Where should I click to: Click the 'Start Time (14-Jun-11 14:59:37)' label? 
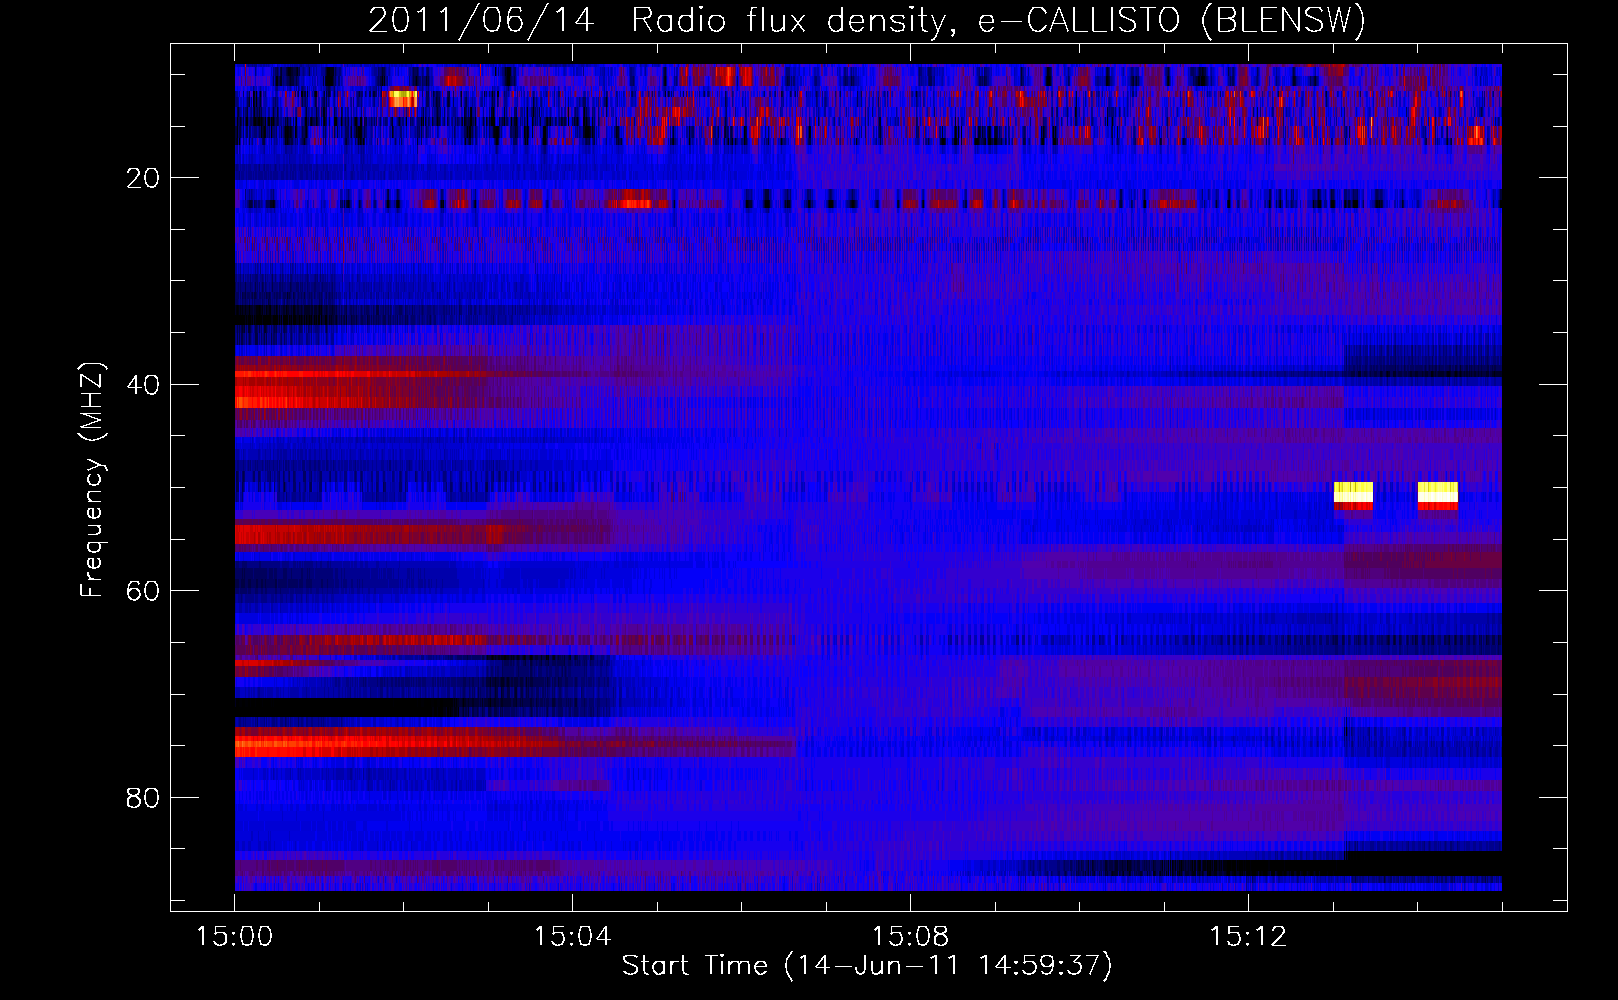pos(867,966)
